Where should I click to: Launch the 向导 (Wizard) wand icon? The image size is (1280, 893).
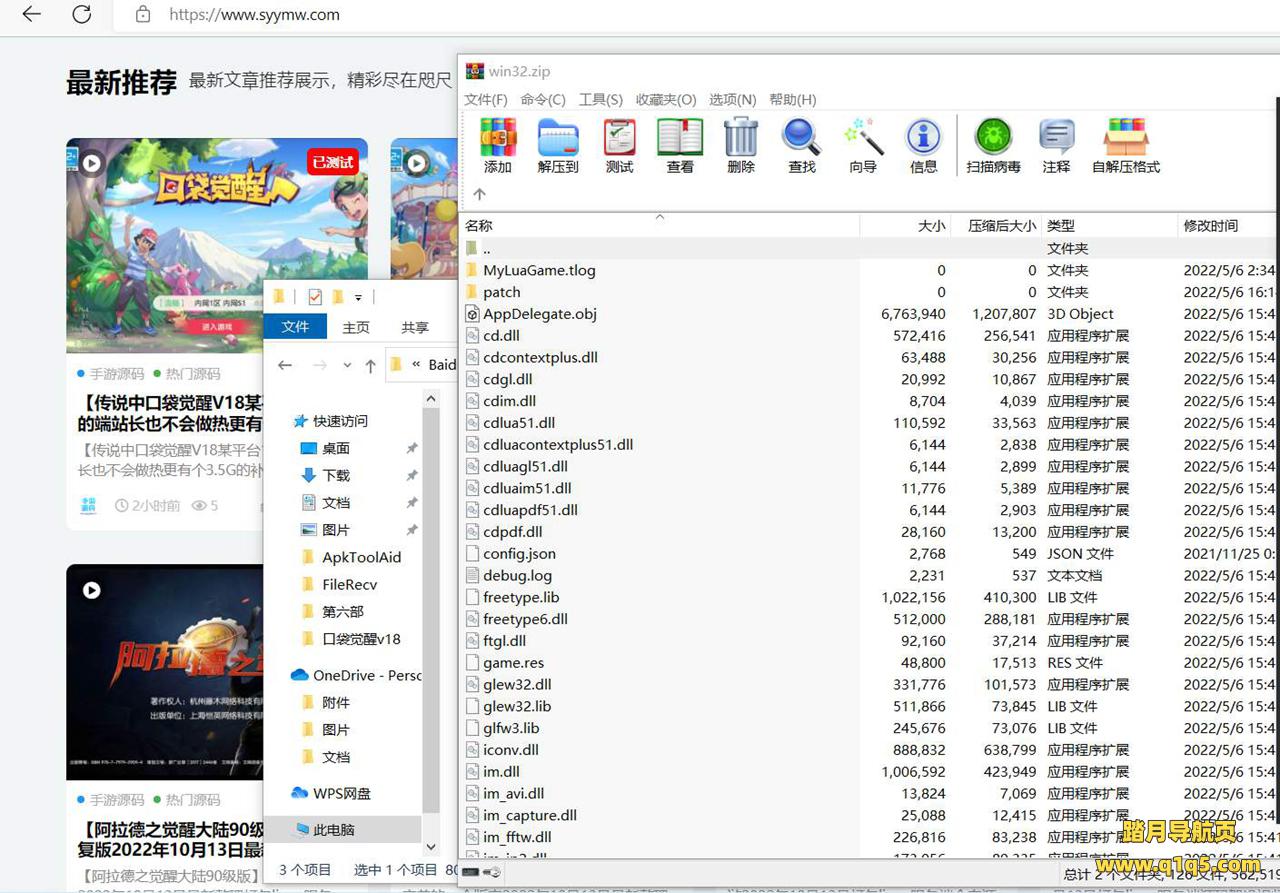863,145
